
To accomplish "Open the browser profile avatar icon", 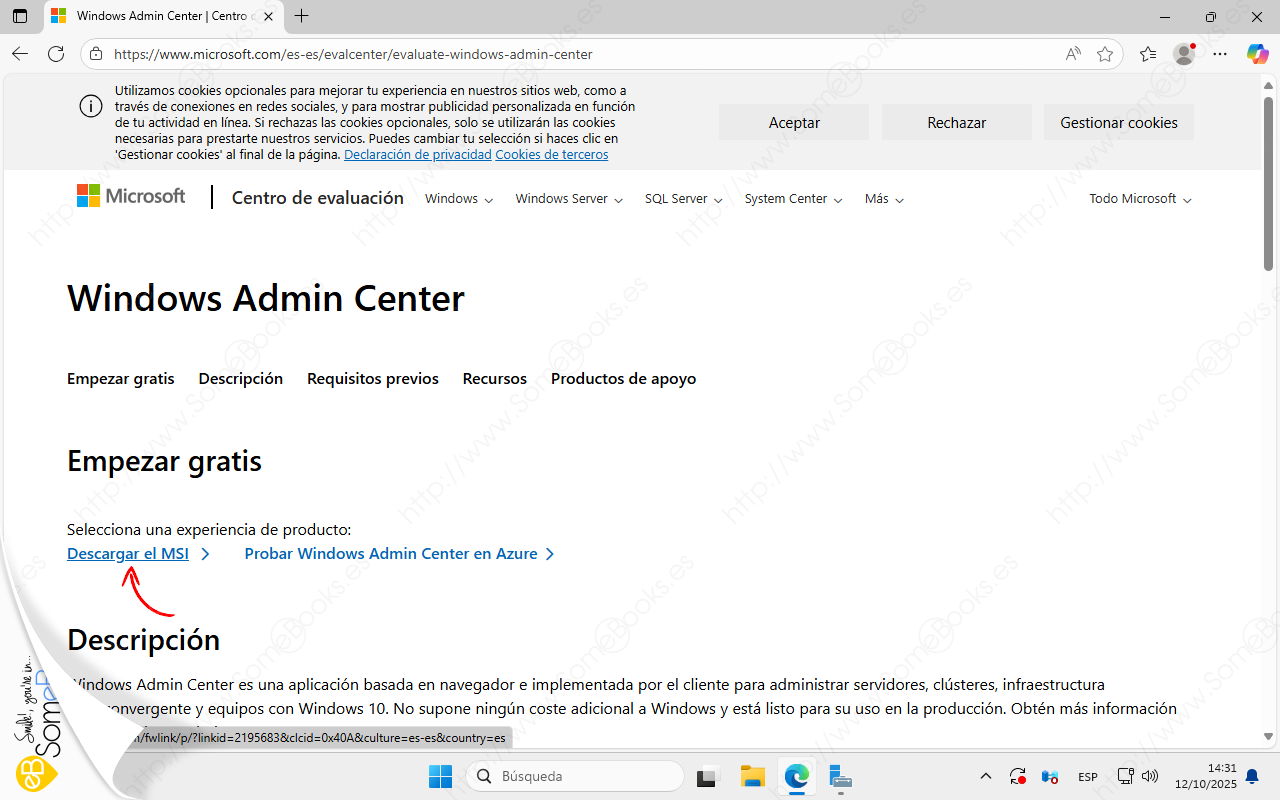I will (1184, 54).
